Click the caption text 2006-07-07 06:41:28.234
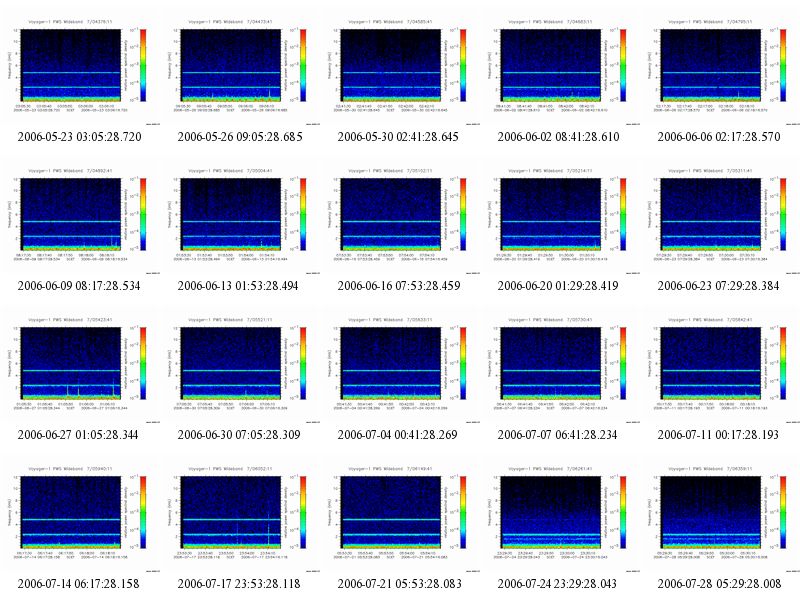800x596 pixels. pyautogui.click(x=557, y=435)
